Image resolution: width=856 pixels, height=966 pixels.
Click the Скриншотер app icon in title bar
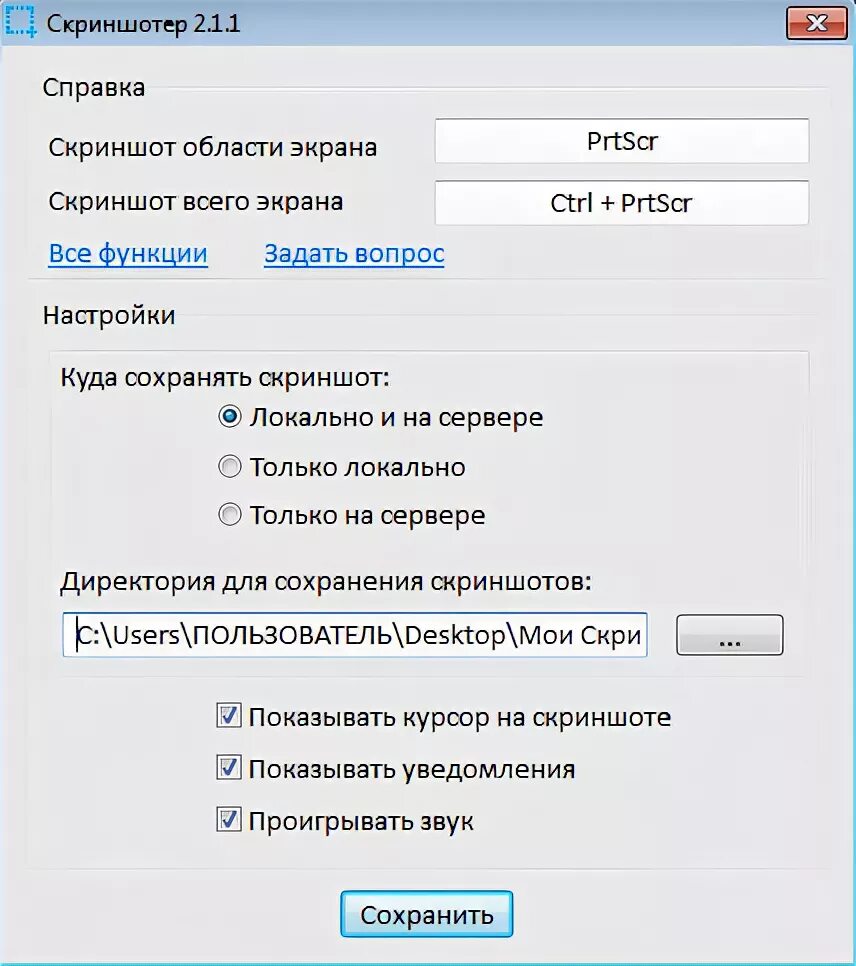click(21, 24)
